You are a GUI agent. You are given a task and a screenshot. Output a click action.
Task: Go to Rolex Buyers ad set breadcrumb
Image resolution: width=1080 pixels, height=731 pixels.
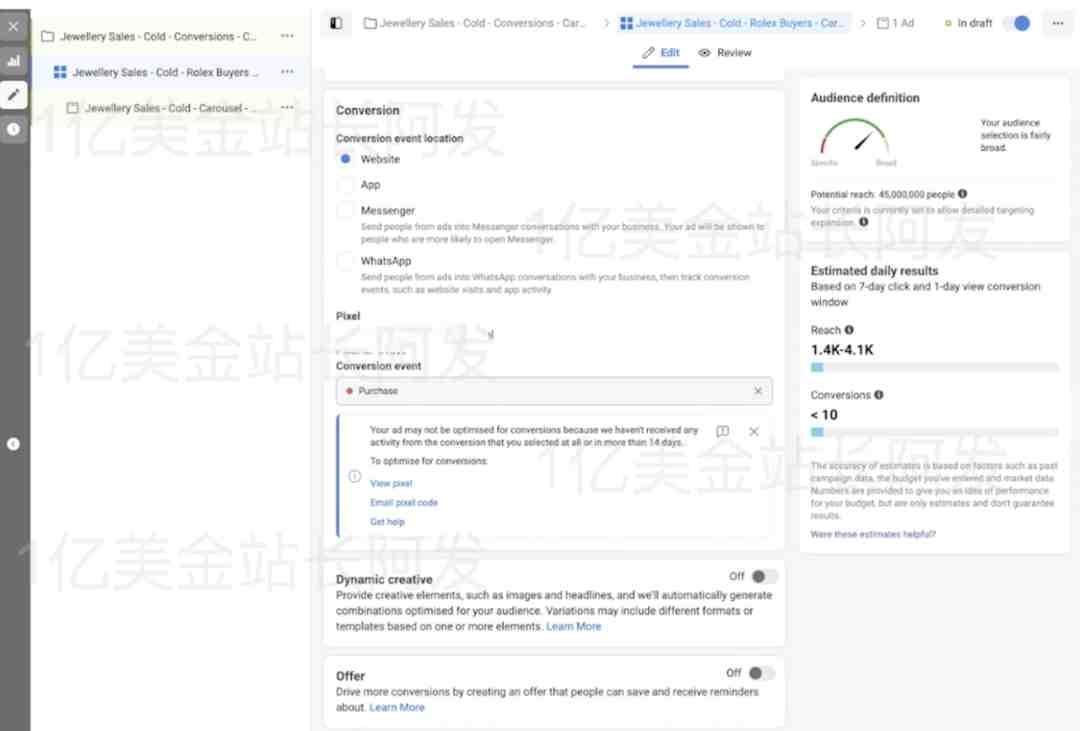(732, 23)
